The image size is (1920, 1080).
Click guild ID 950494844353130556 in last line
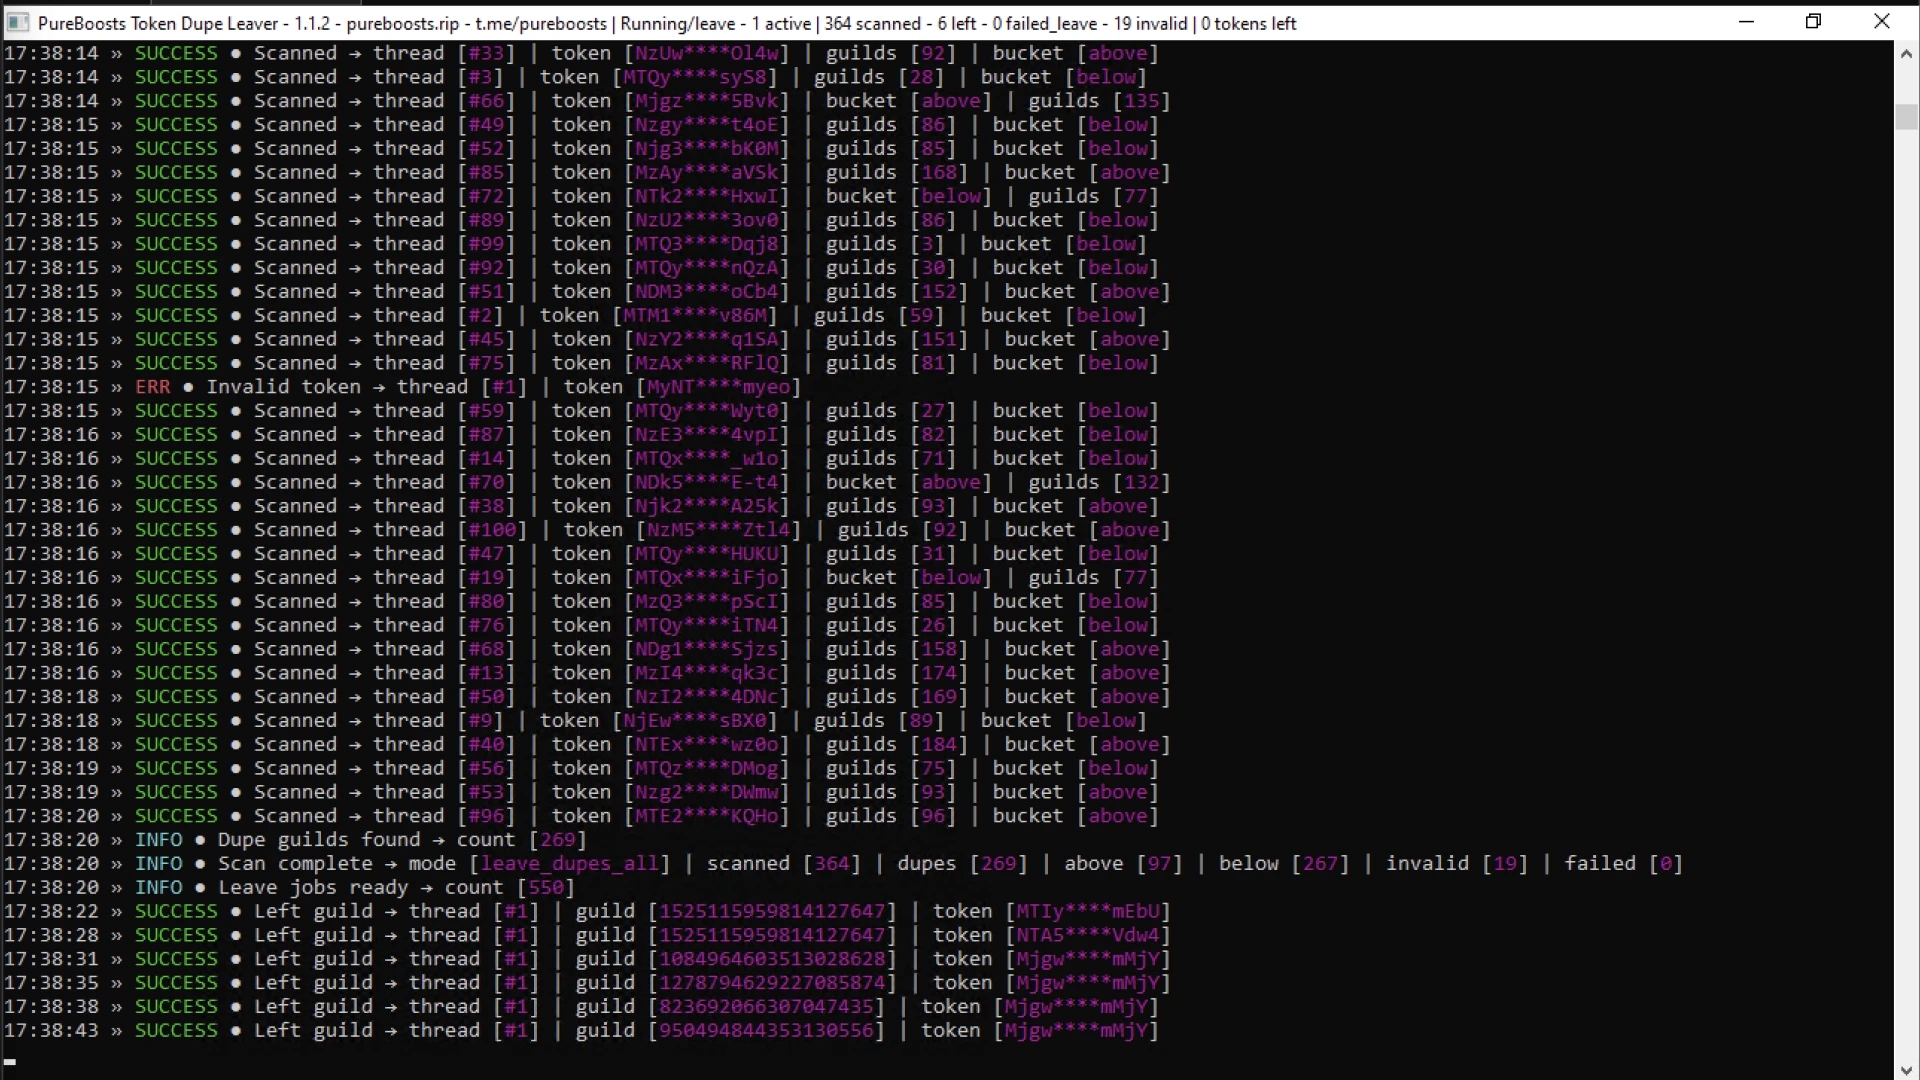tap(766, 1031)
